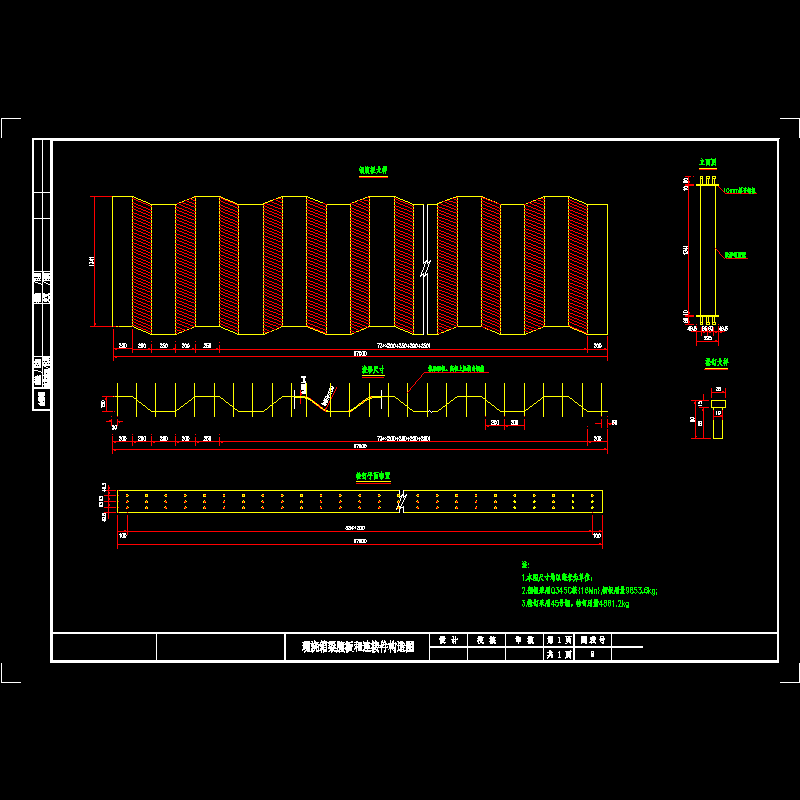Click the break-line symbol in the bottom stud layout strip
Image resolution: width=800 pixels, height=800 pixels.
click(400, 502)
